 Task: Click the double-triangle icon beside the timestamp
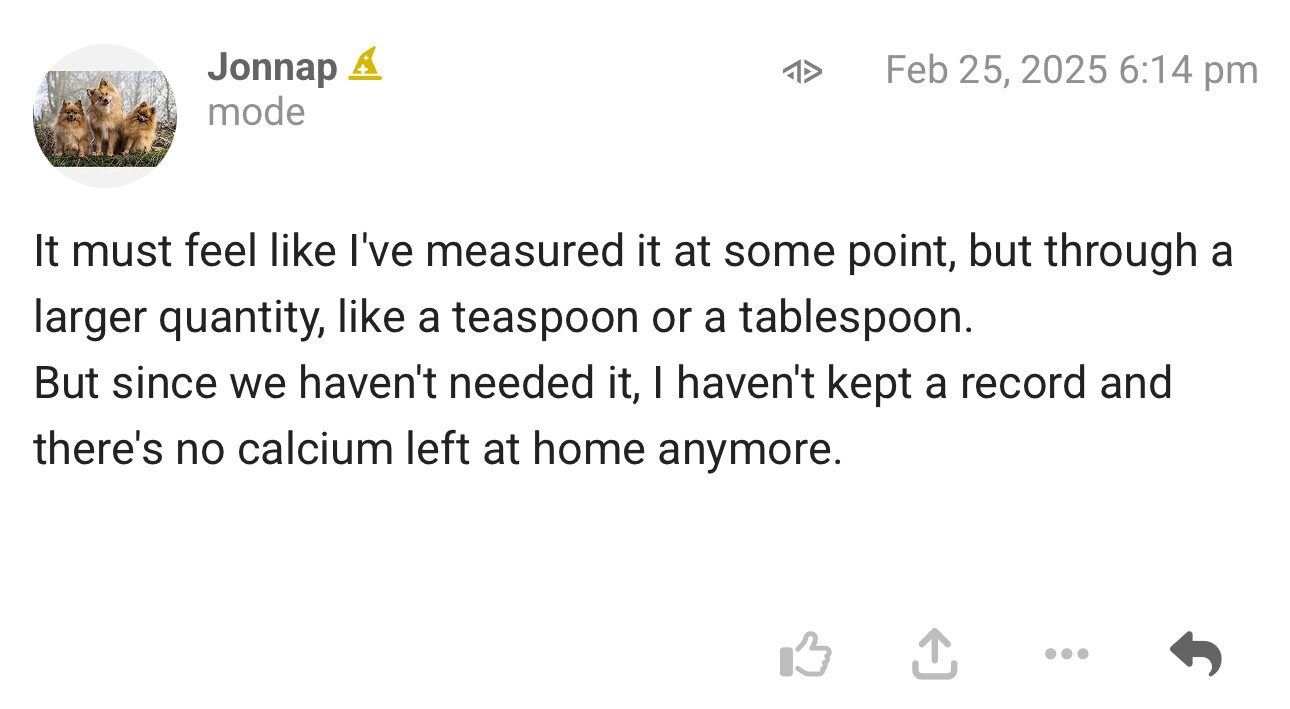pos(802,71)
